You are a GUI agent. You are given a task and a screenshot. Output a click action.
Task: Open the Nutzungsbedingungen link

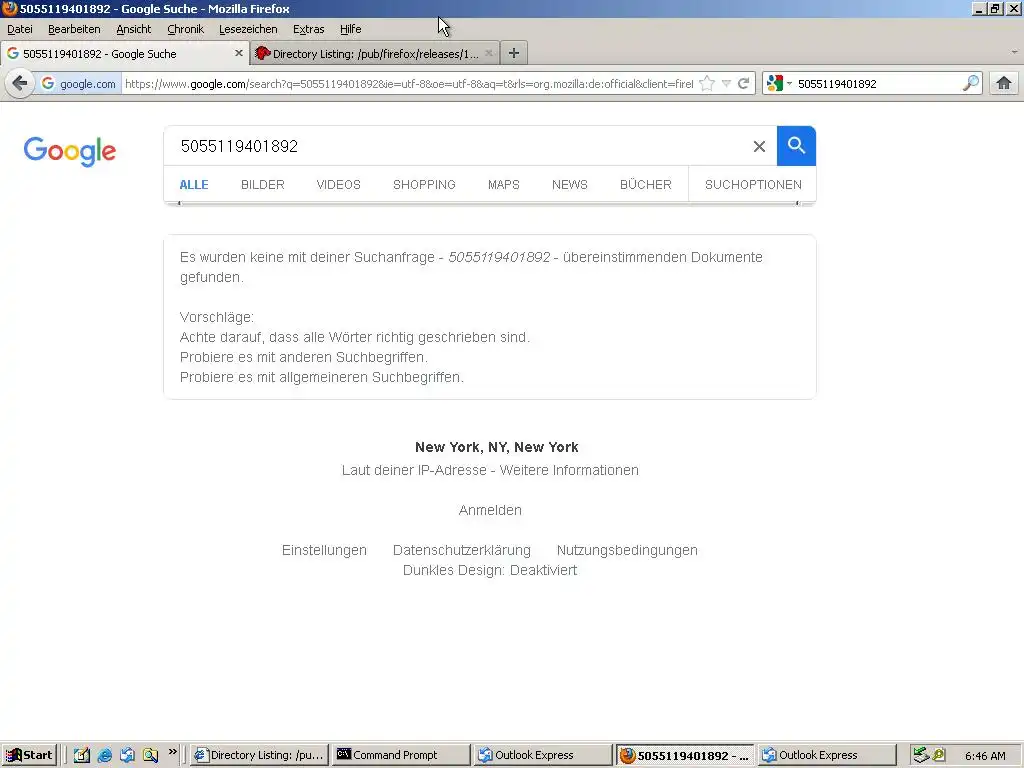point(627,550)
